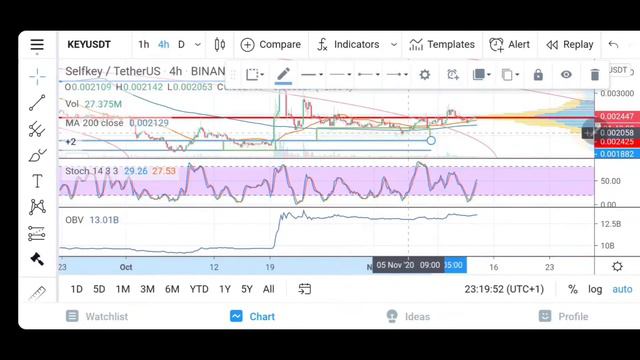Expand the Indicators favorites chevron
Viewport: 640px width, 360px height.
pos(394,44)
